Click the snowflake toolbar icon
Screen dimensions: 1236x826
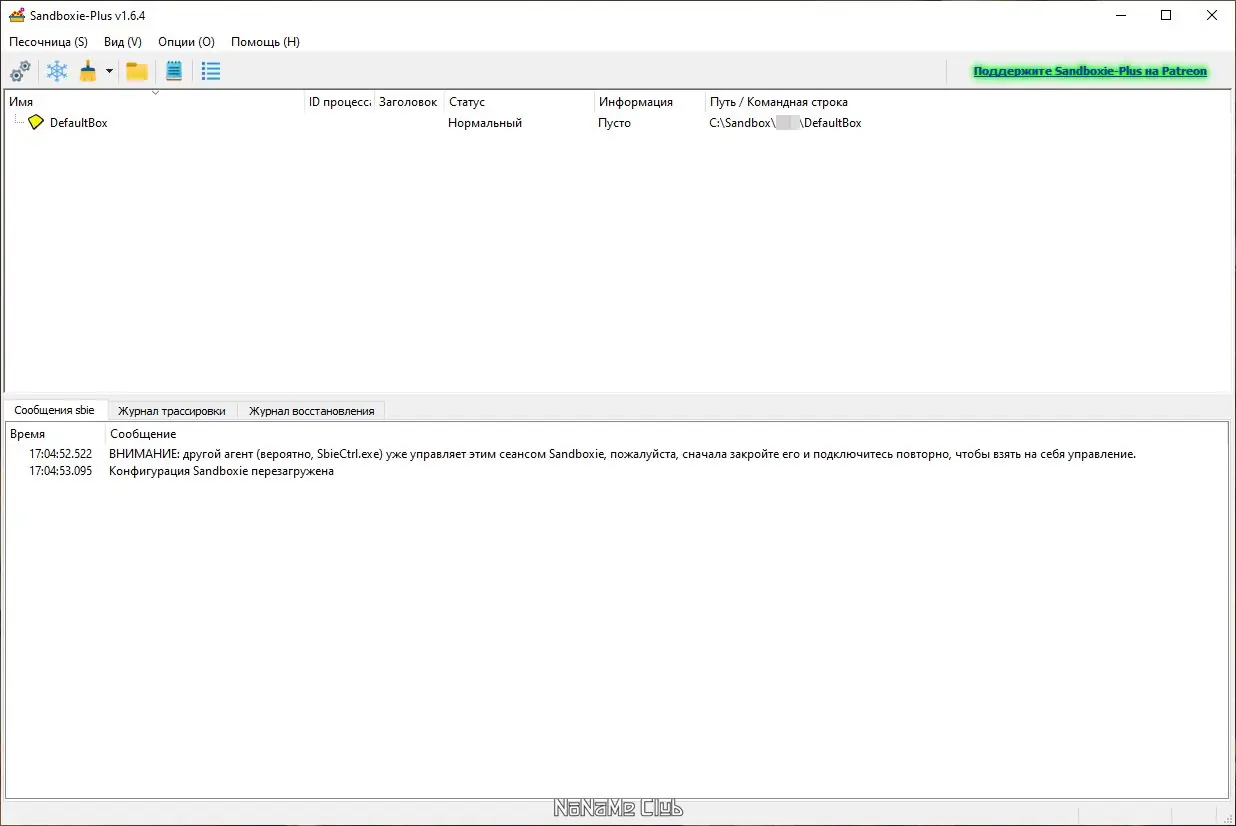(58, 71)
